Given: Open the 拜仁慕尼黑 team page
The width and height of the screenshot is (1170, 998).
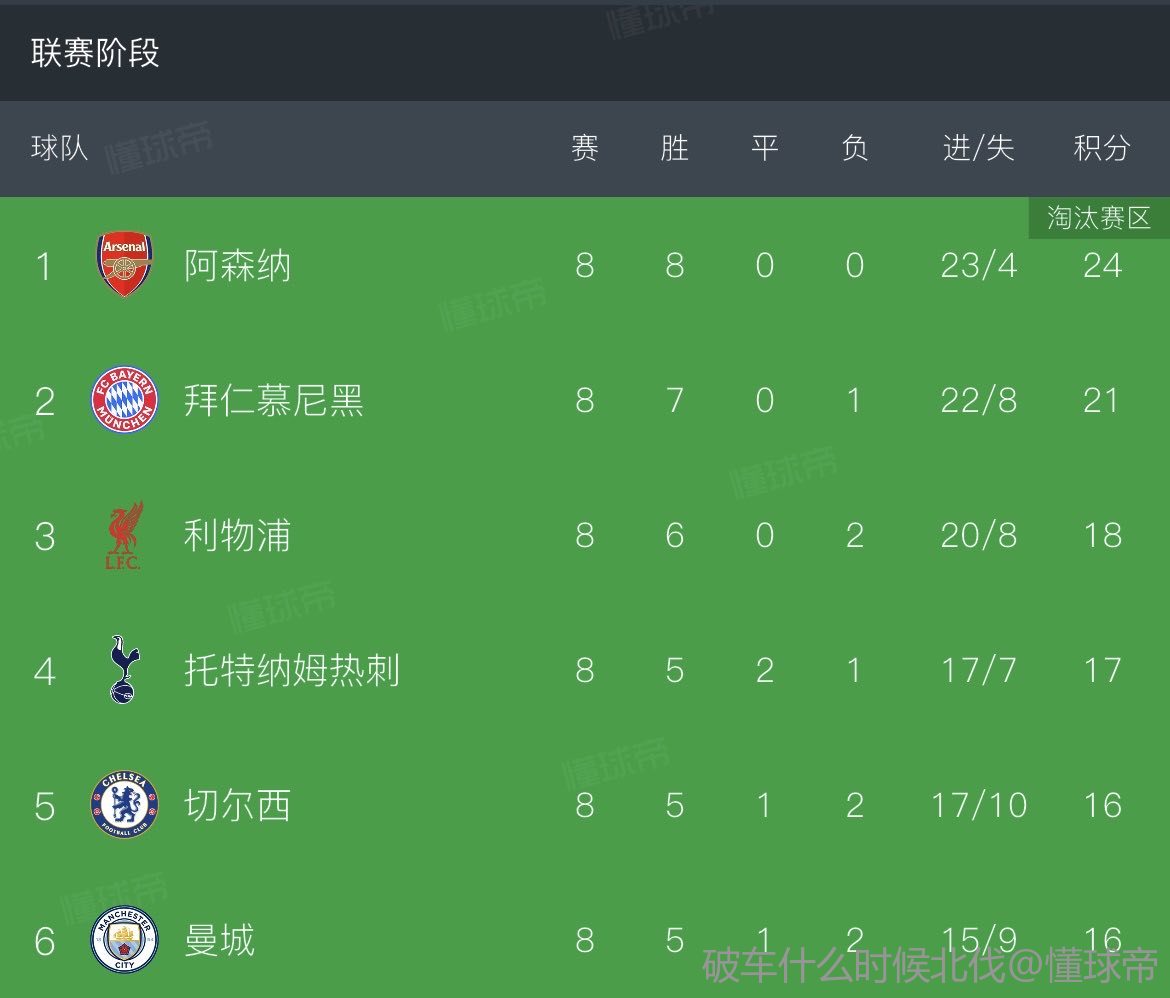Looking at the screenshot, I should click(274, 401).
